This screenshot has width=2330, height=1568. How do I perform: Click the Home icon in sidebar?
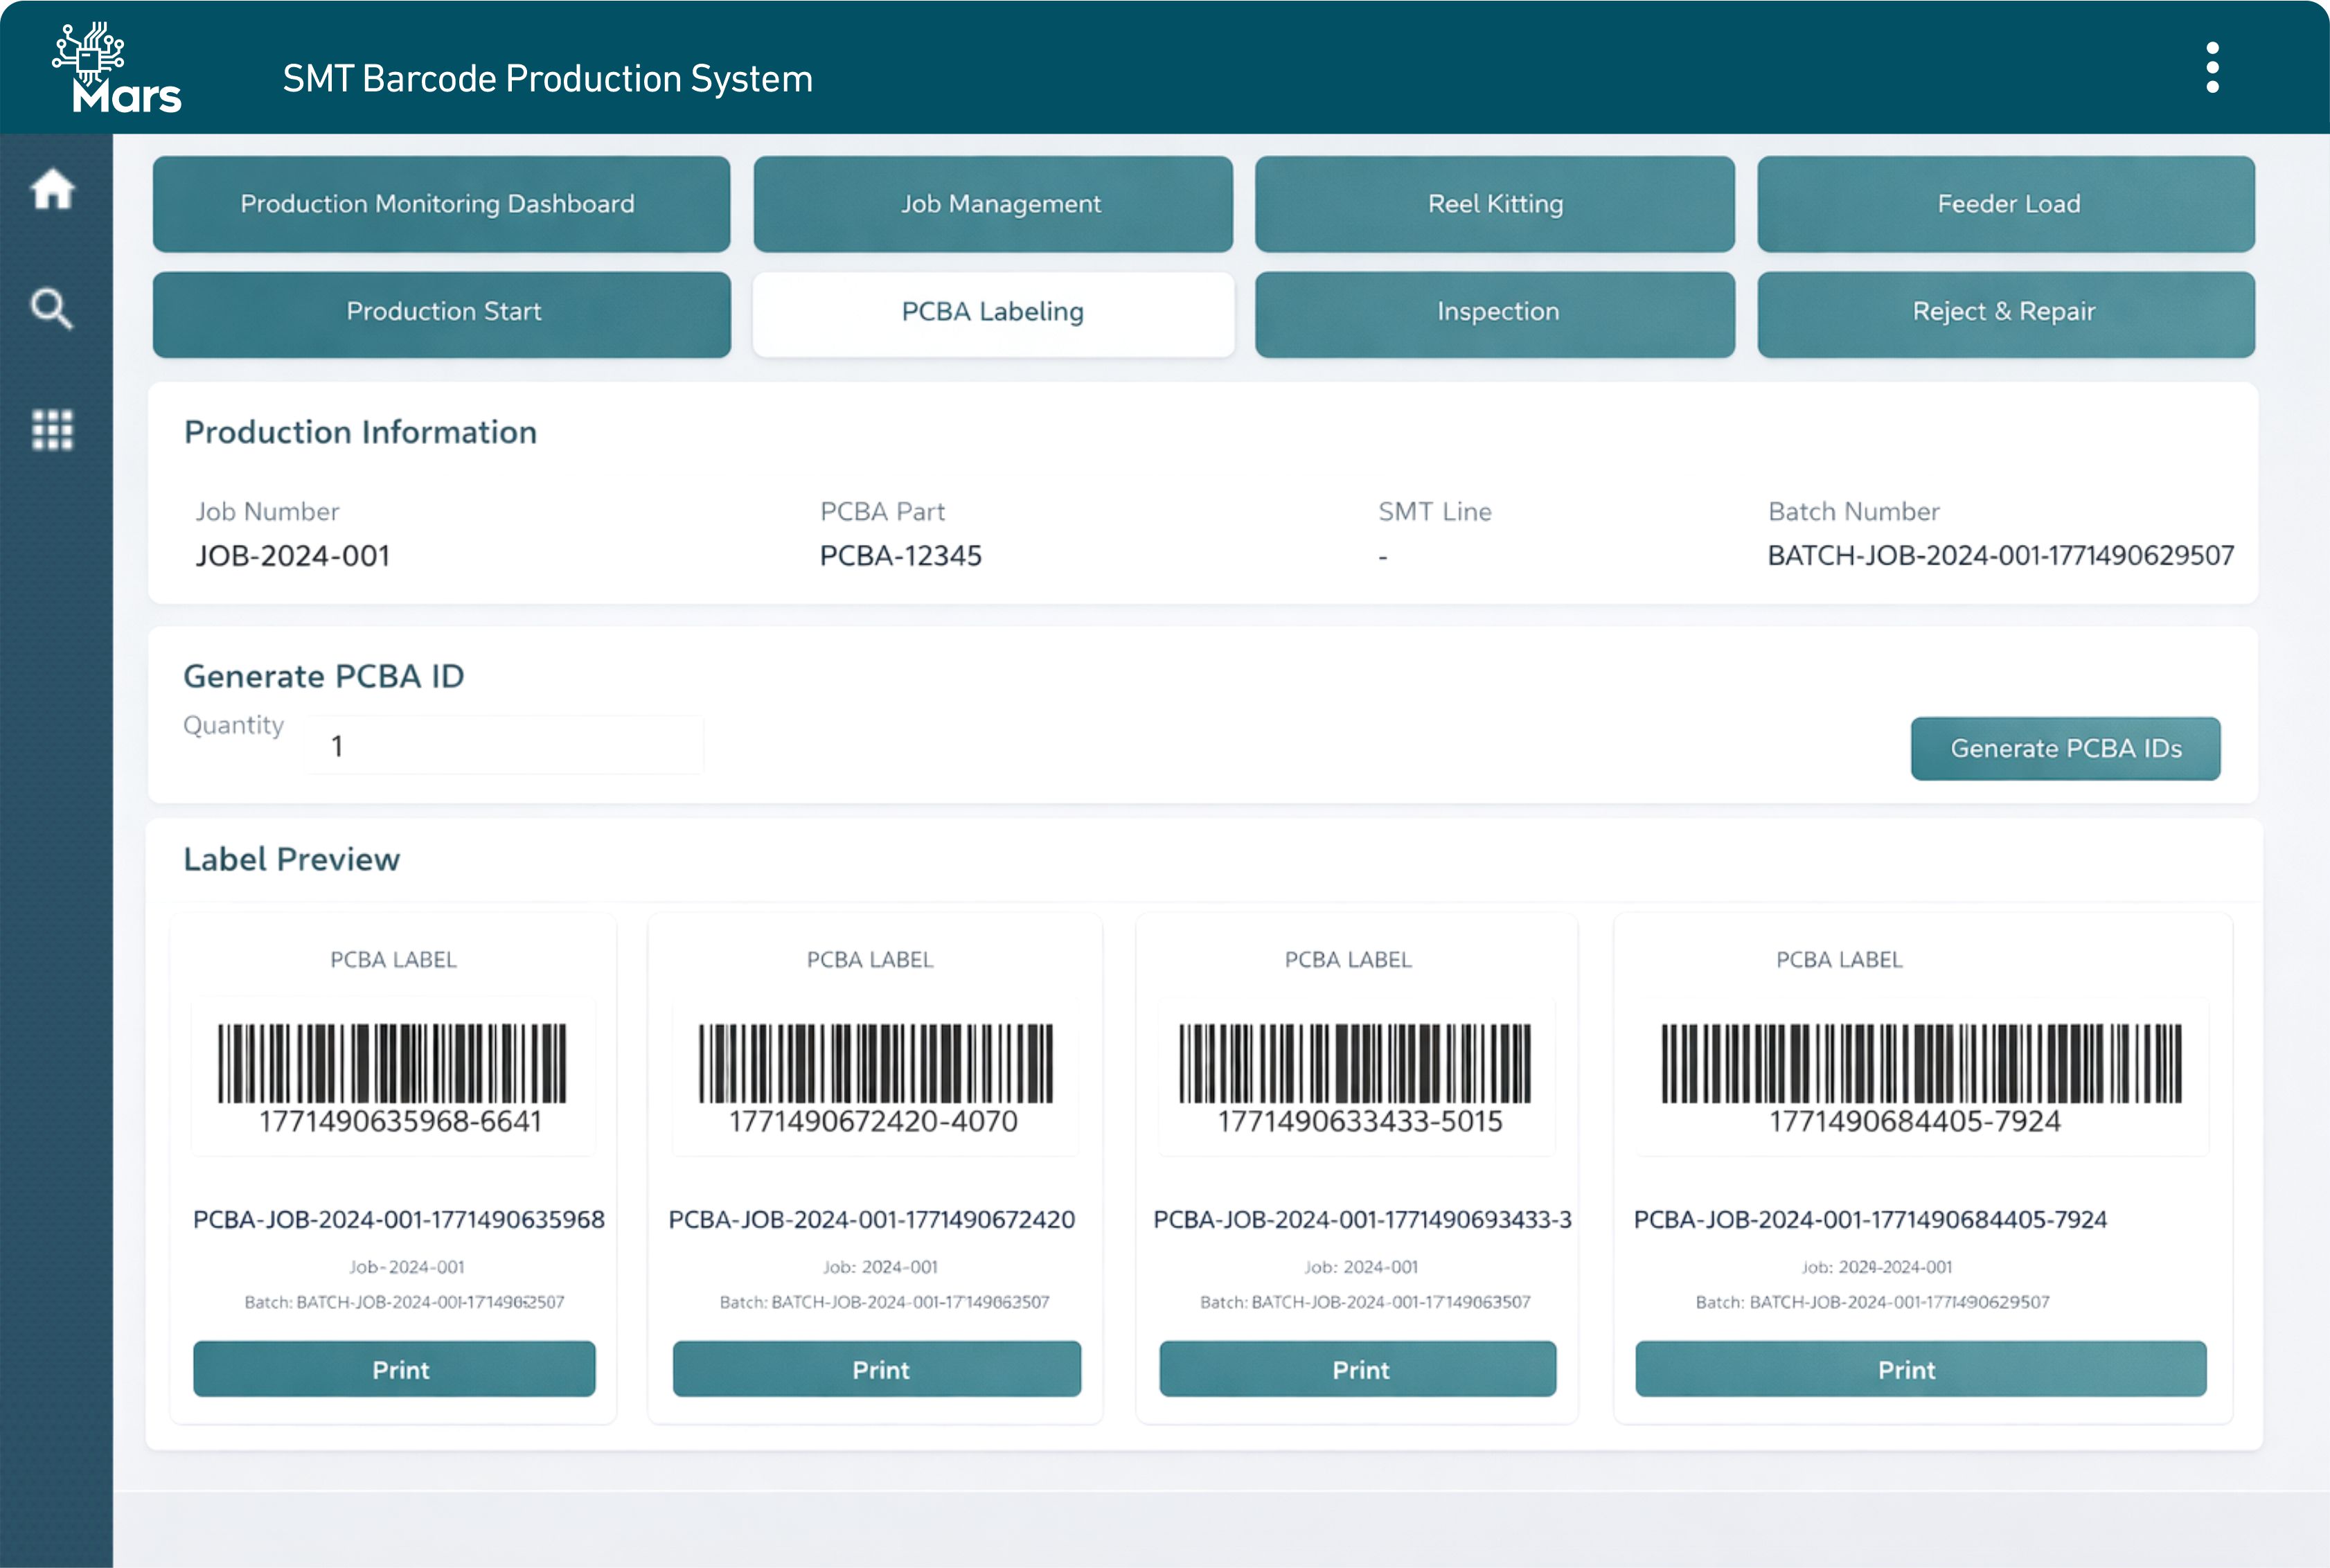point(53,189)
